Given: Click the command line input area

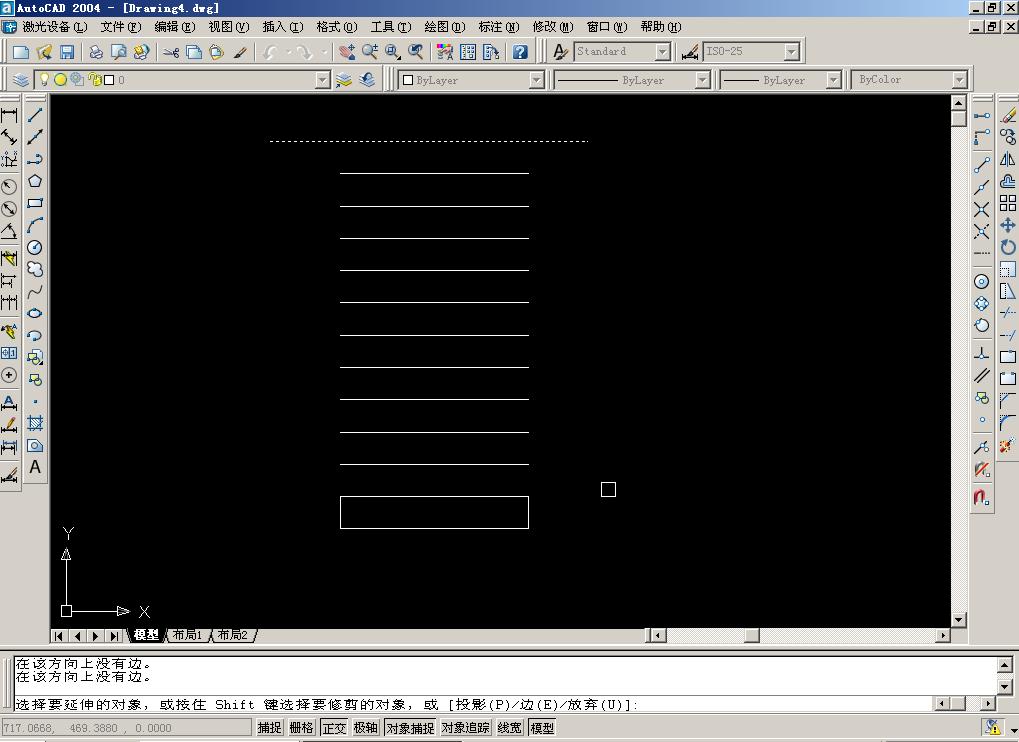Looking at the screenshot, I should click(473, 704).
